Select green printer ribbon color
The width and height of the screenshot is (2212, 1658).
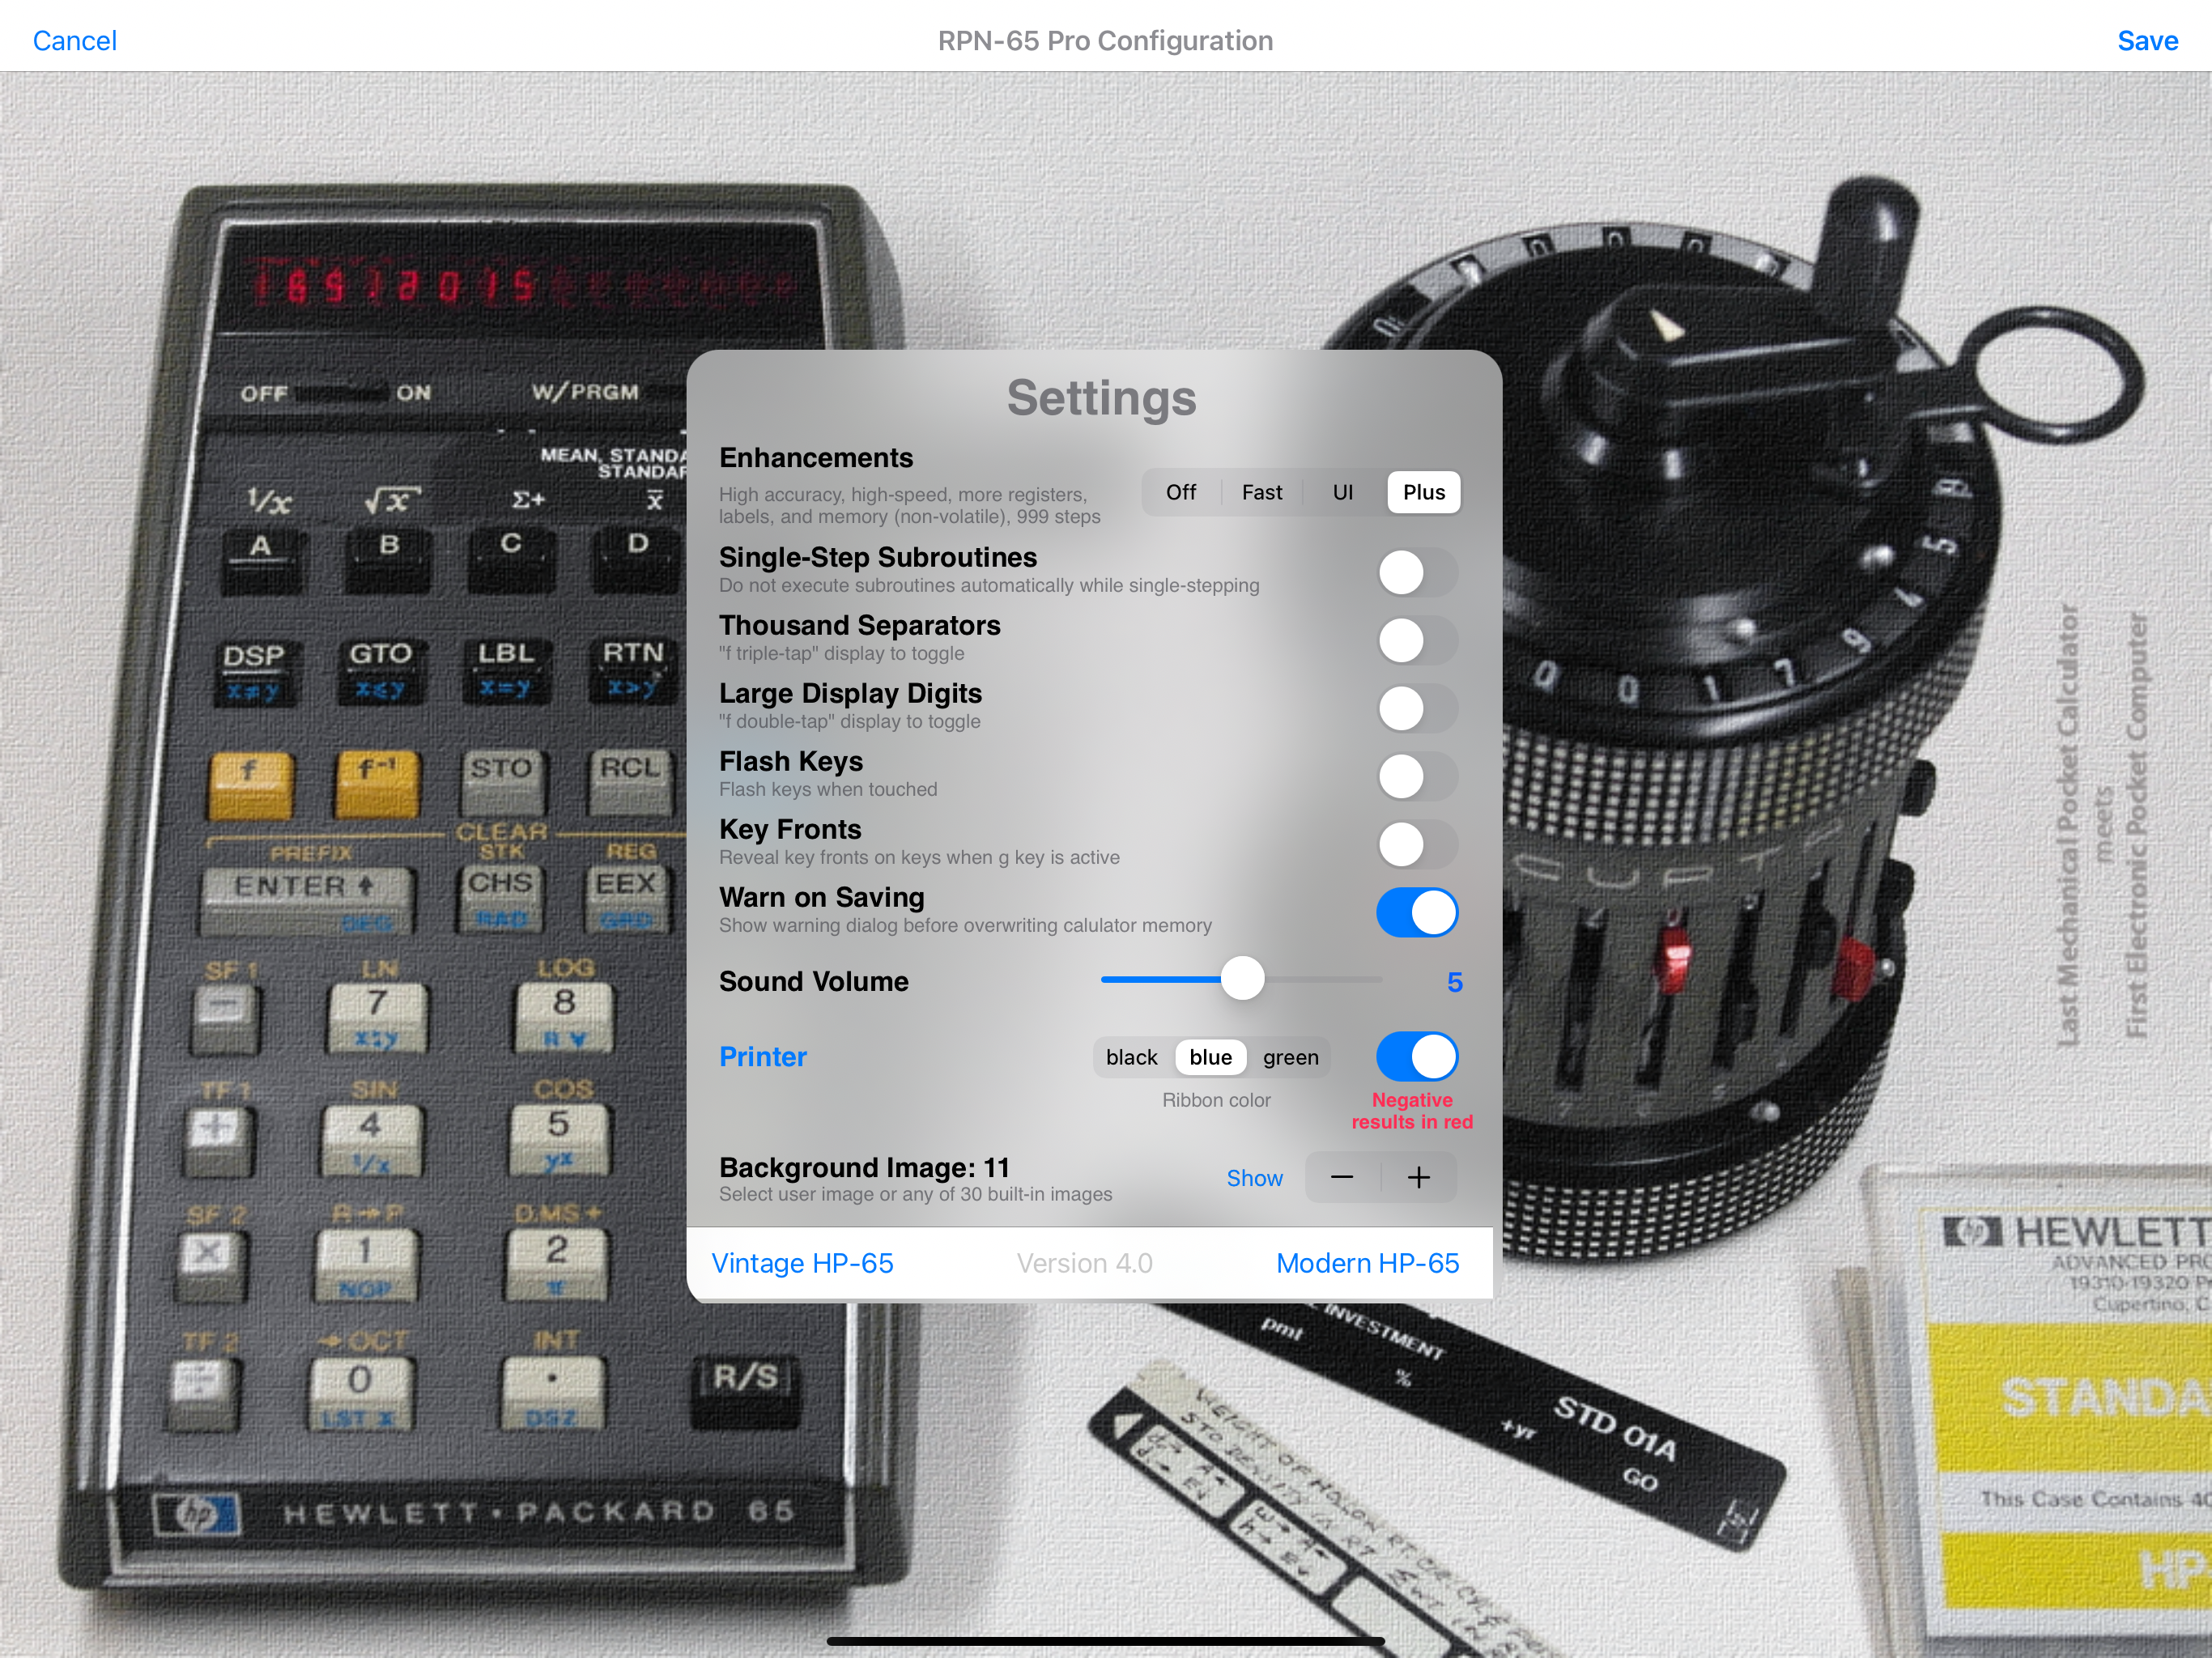1290,1057
